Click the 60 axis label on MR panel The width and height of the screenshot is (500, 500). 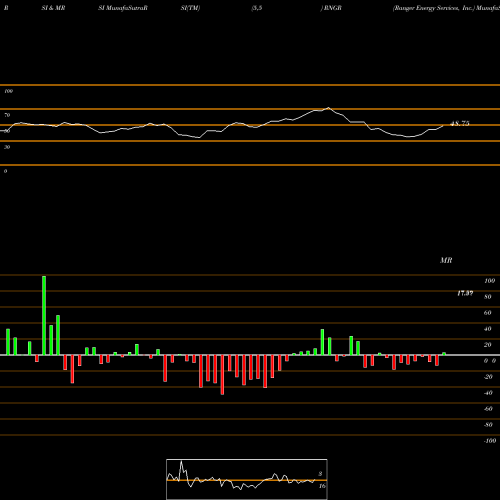488,313
